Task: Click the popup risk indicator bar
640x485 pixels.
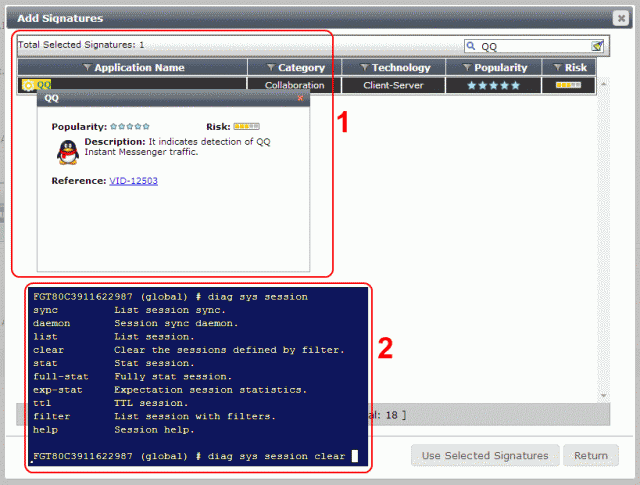Action: [x=247, y=127]
